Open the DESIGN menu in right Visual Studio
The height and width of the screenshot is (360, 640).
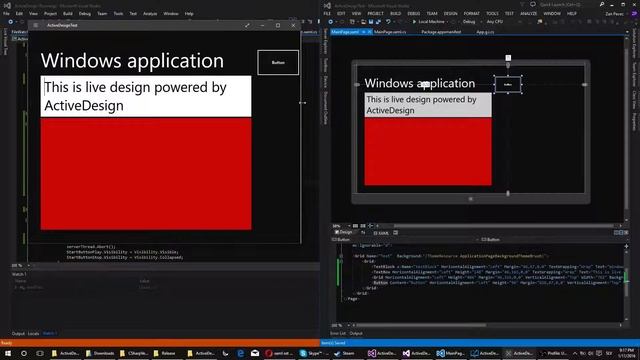pos(451,13)
